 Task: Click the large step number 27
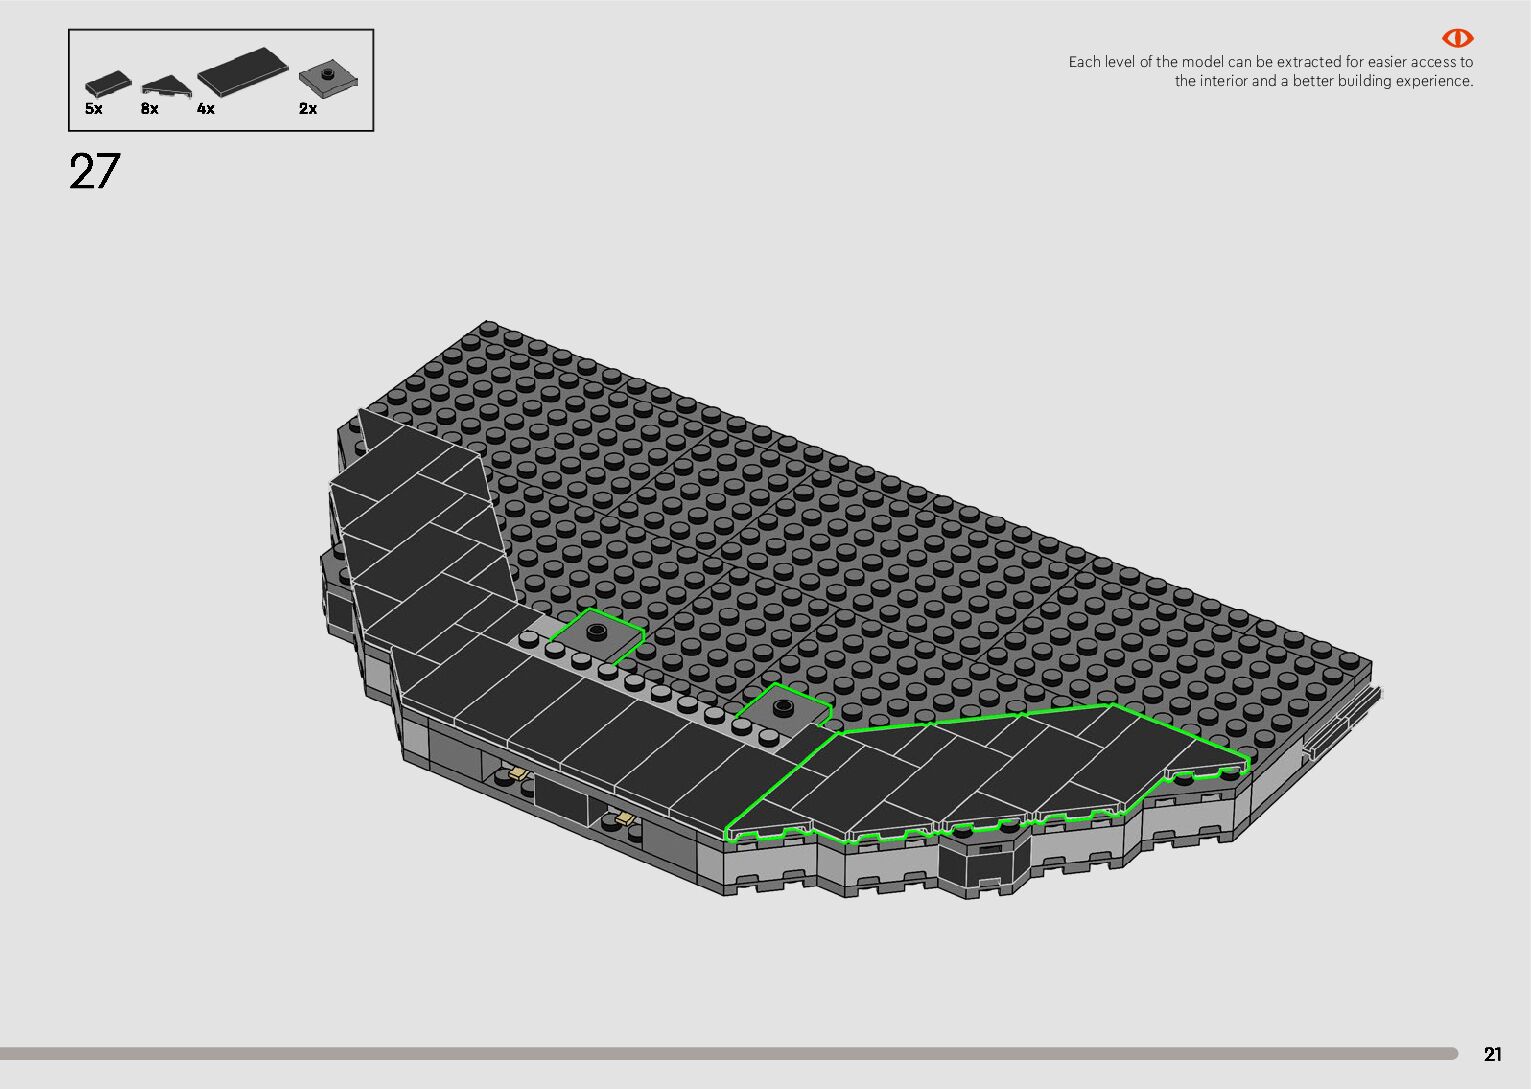tap(95, 172)
